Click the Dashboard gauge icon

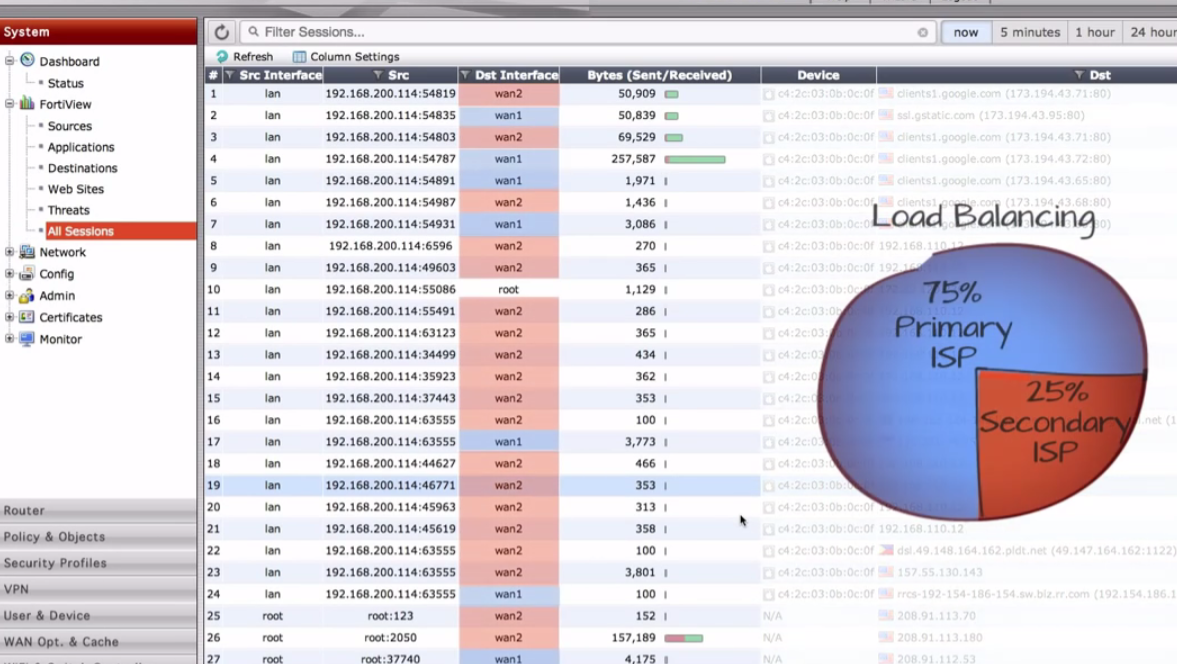(27, 60)
